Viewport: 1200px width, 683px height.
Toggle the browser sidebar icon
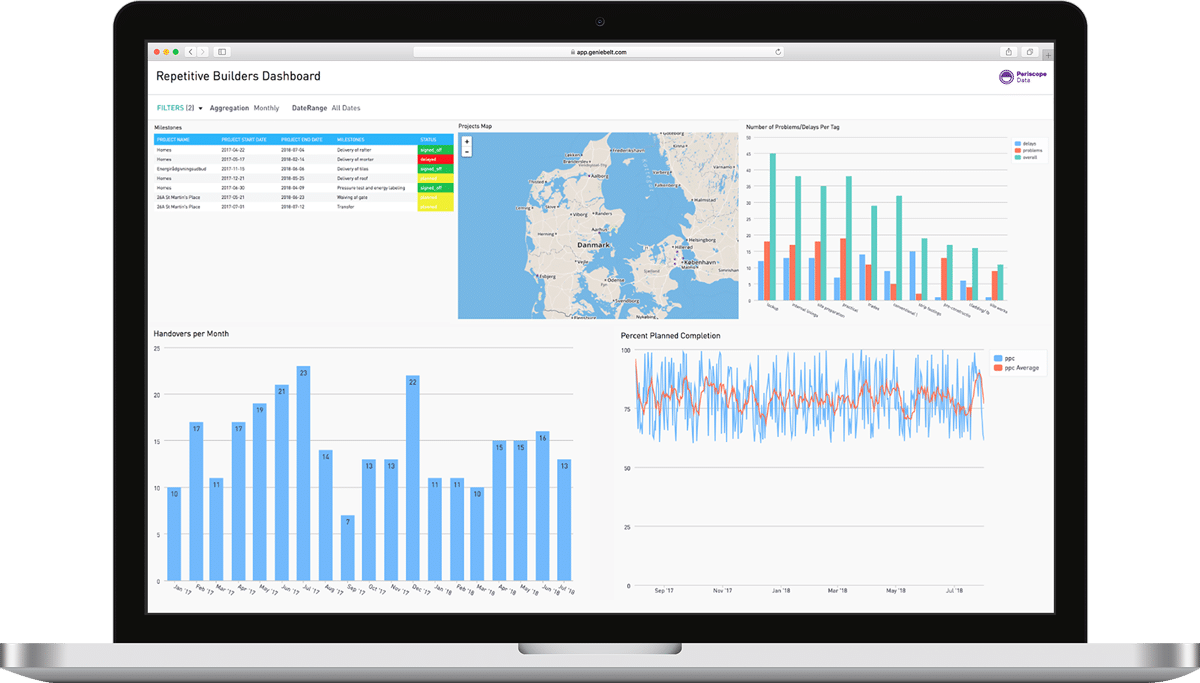point(223,51)
